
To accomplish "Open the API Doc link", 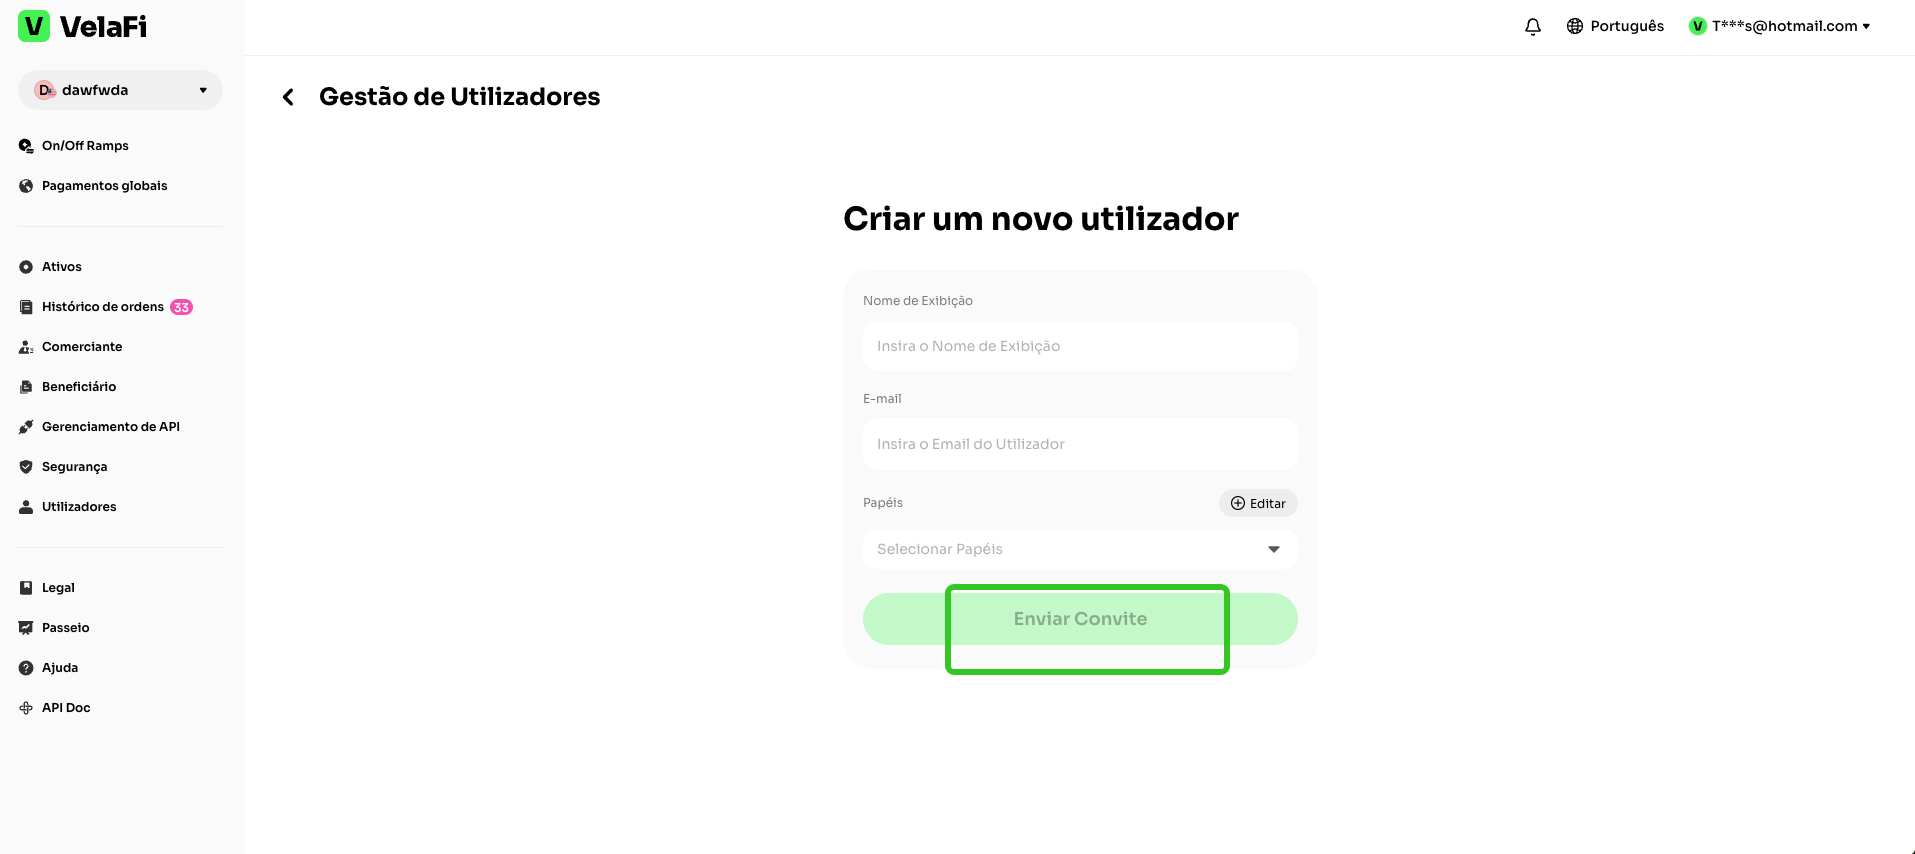I will coord(66,708).
